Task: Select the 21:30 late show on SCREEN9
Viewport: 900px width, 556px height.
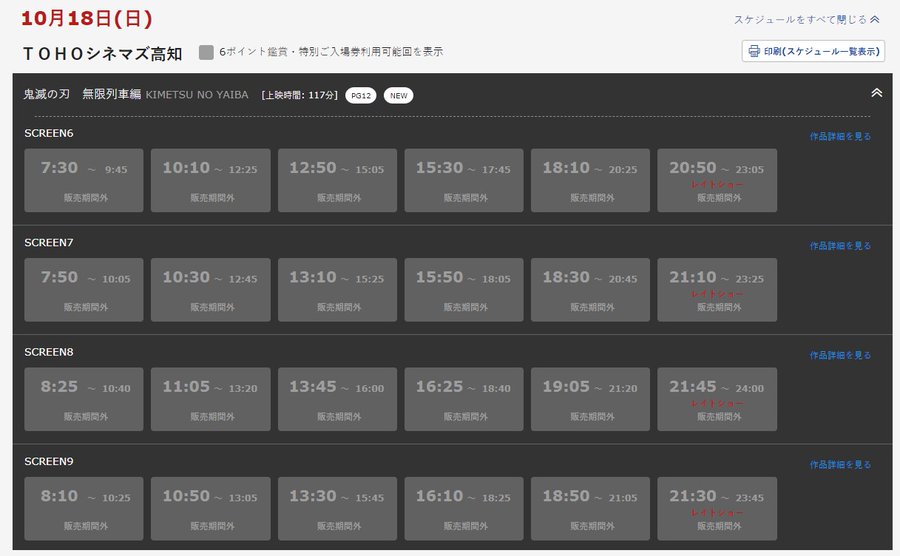Action: coord(717,509)
